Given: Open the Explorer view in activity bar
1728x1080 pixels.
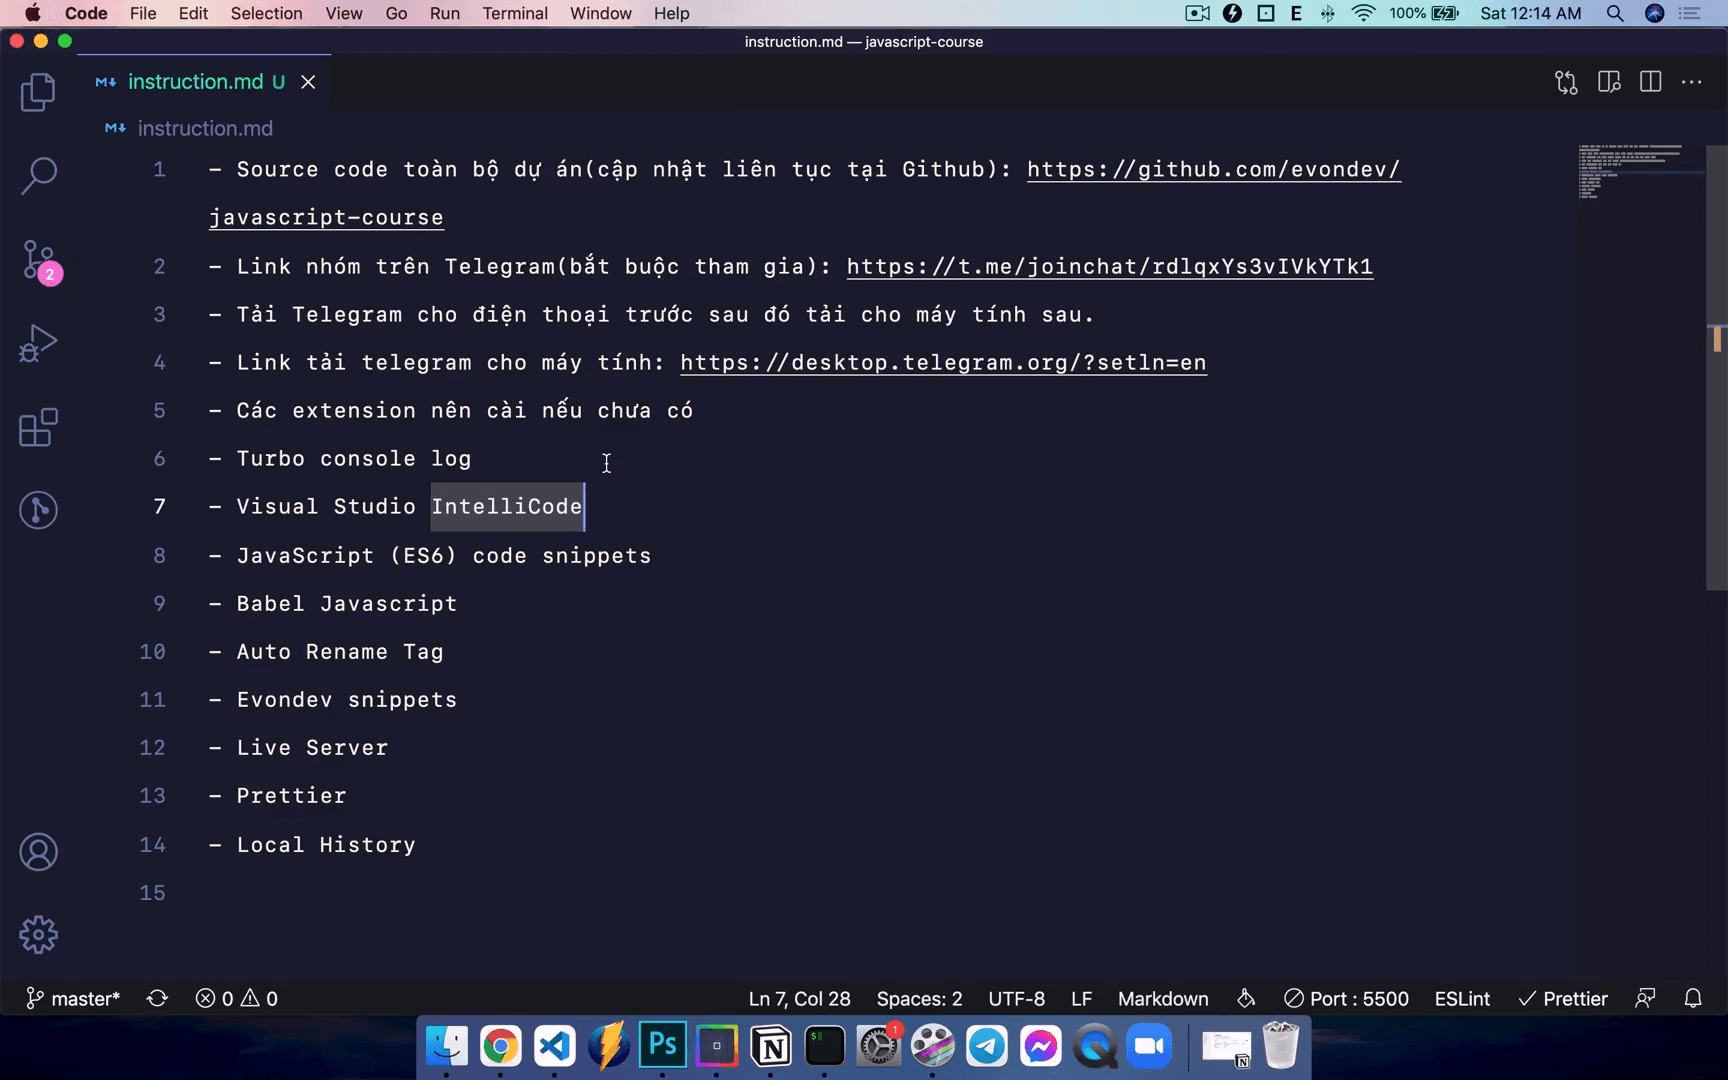Looking at the screenshot, I should (38, 92).
